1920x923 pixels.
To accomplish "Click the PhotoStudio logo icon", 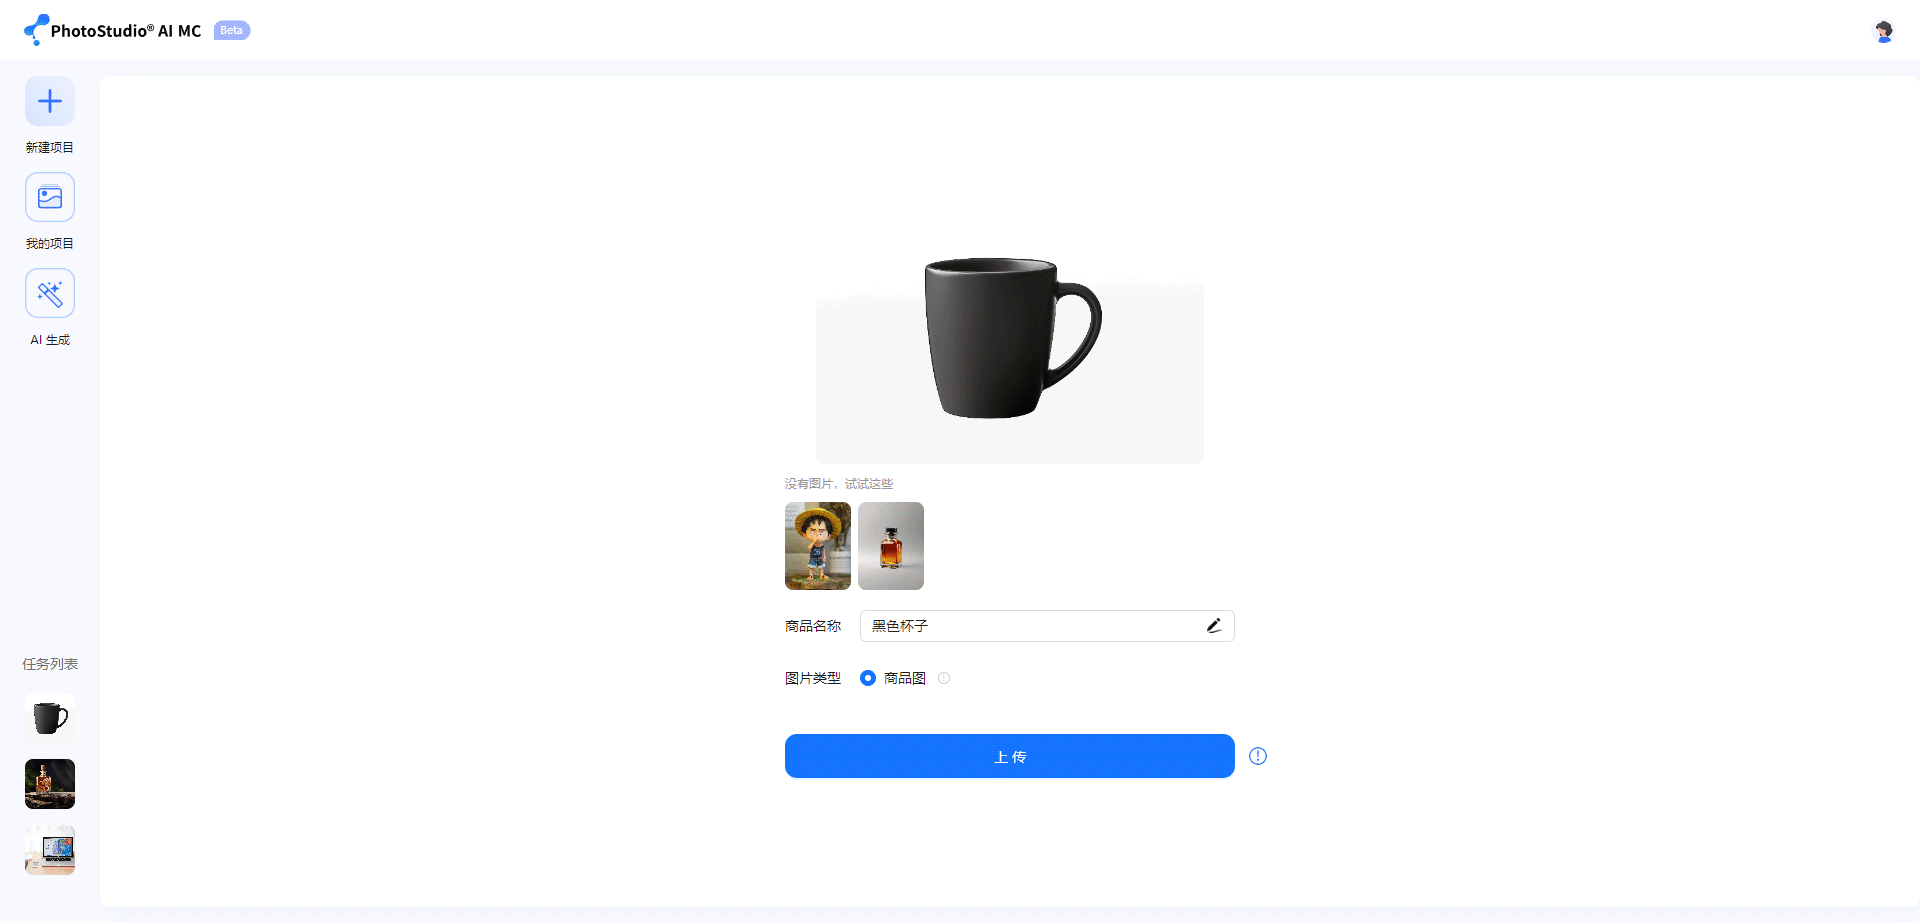I will click(x=36, y=30).
